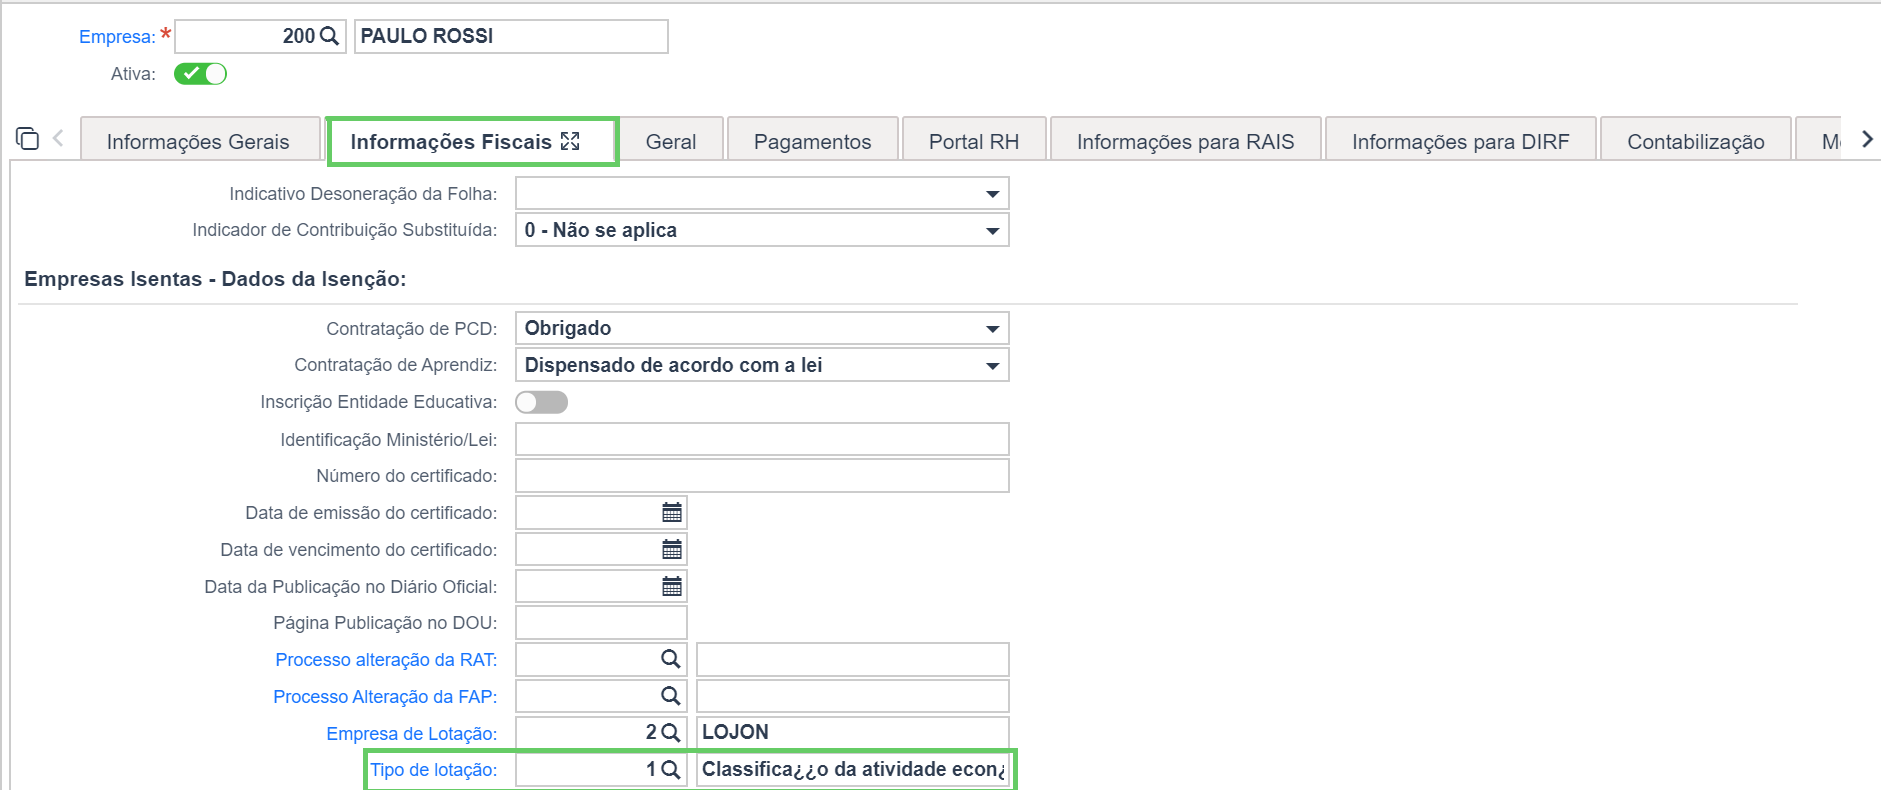Click the Processo alteração da RAT link
The height and width of the screenshot is (790, 1881).
[x=386, y=660]
